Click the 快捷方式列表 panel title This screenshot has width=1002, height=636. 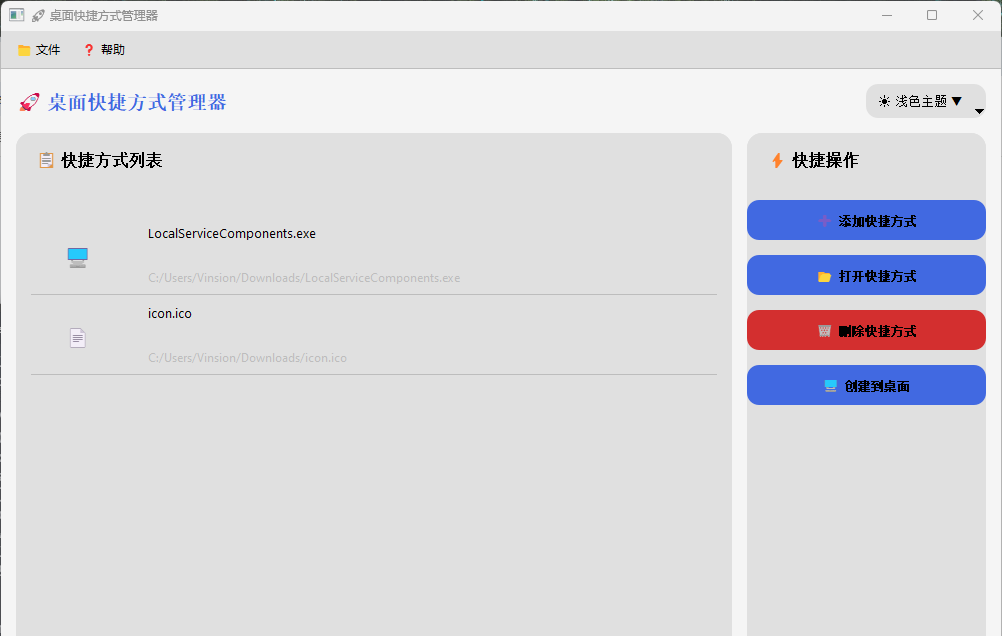(x=112, y=160)
